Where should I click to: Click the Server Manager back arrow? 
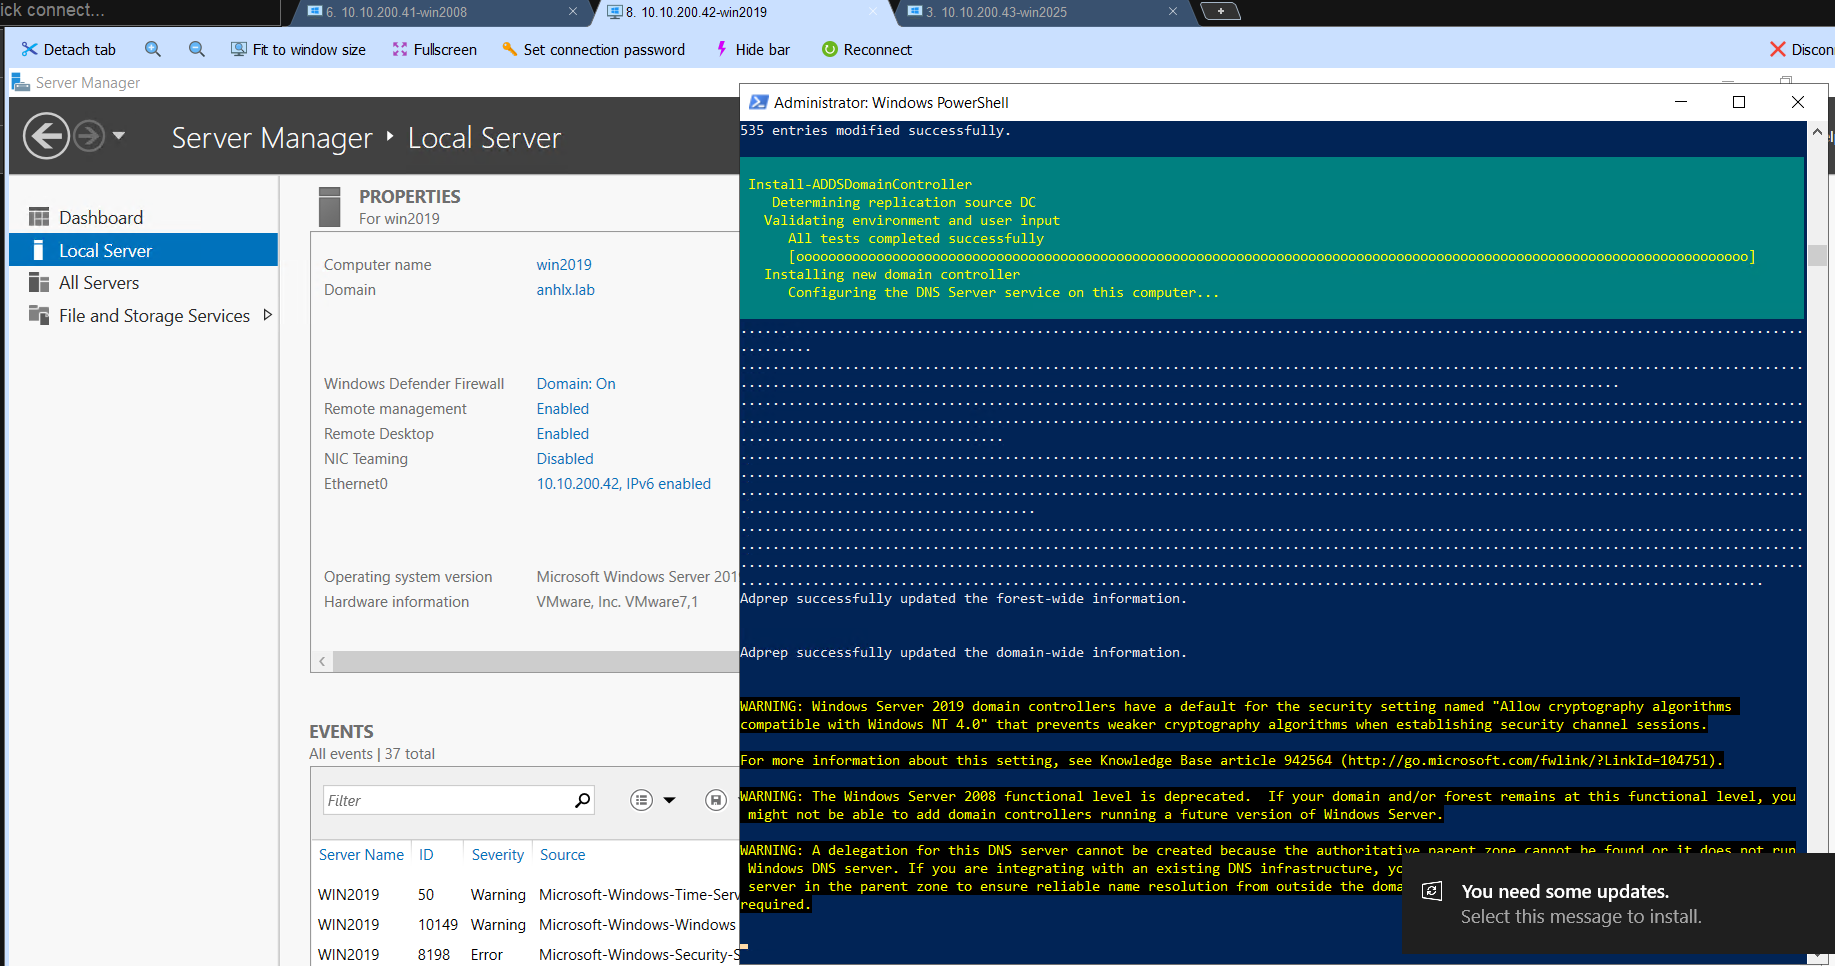[x=46, y=136]
